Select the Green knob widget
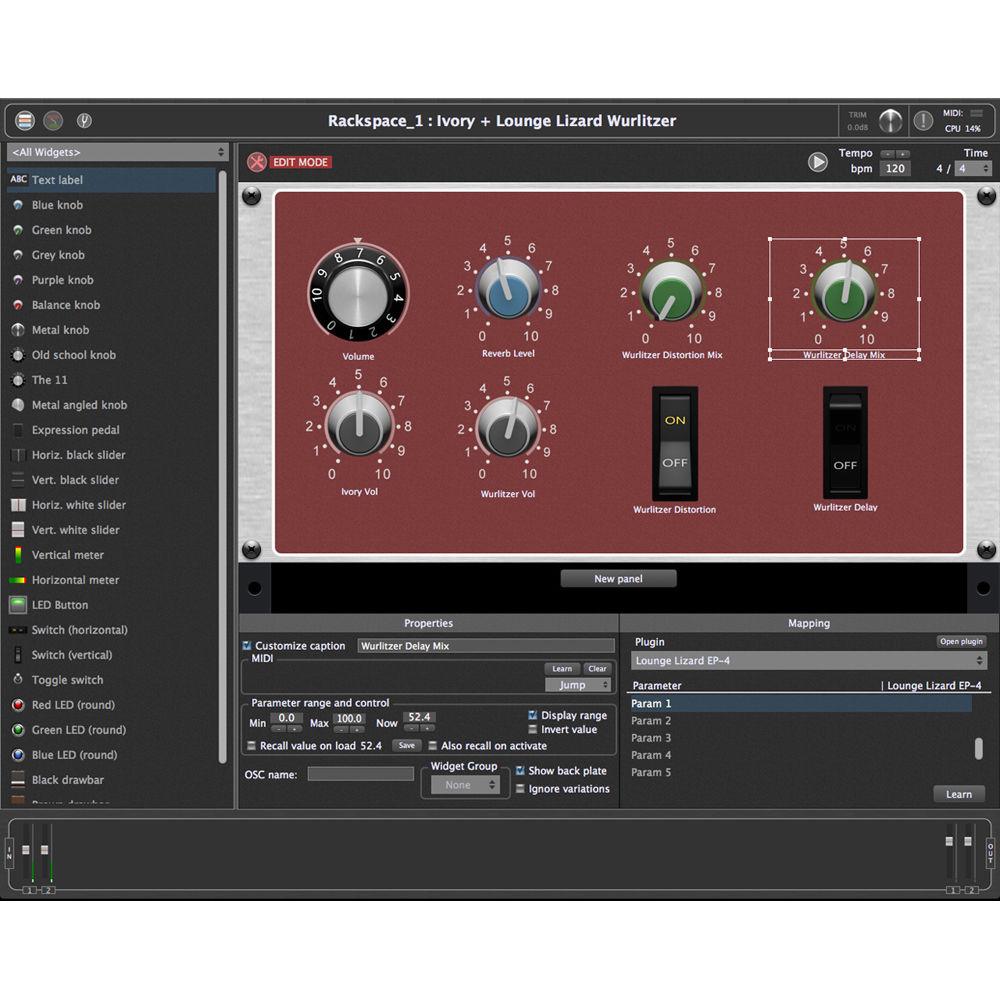The width and height of the screenshot is (1000, 1000). [x=62, y=230]
